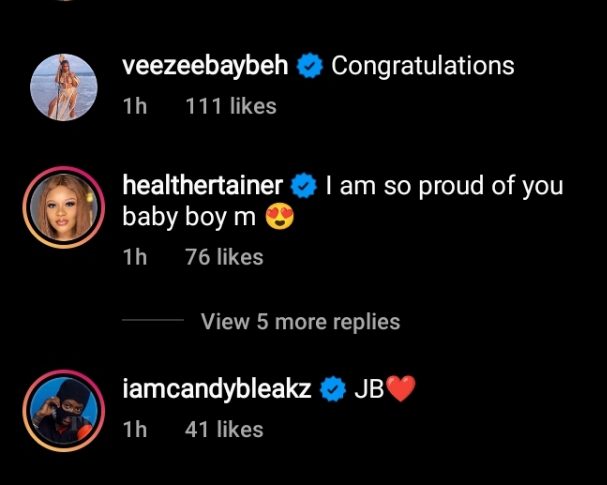
Task: View the 111 likes on veezeebaybeh's comment
Action: click(231, 105)
